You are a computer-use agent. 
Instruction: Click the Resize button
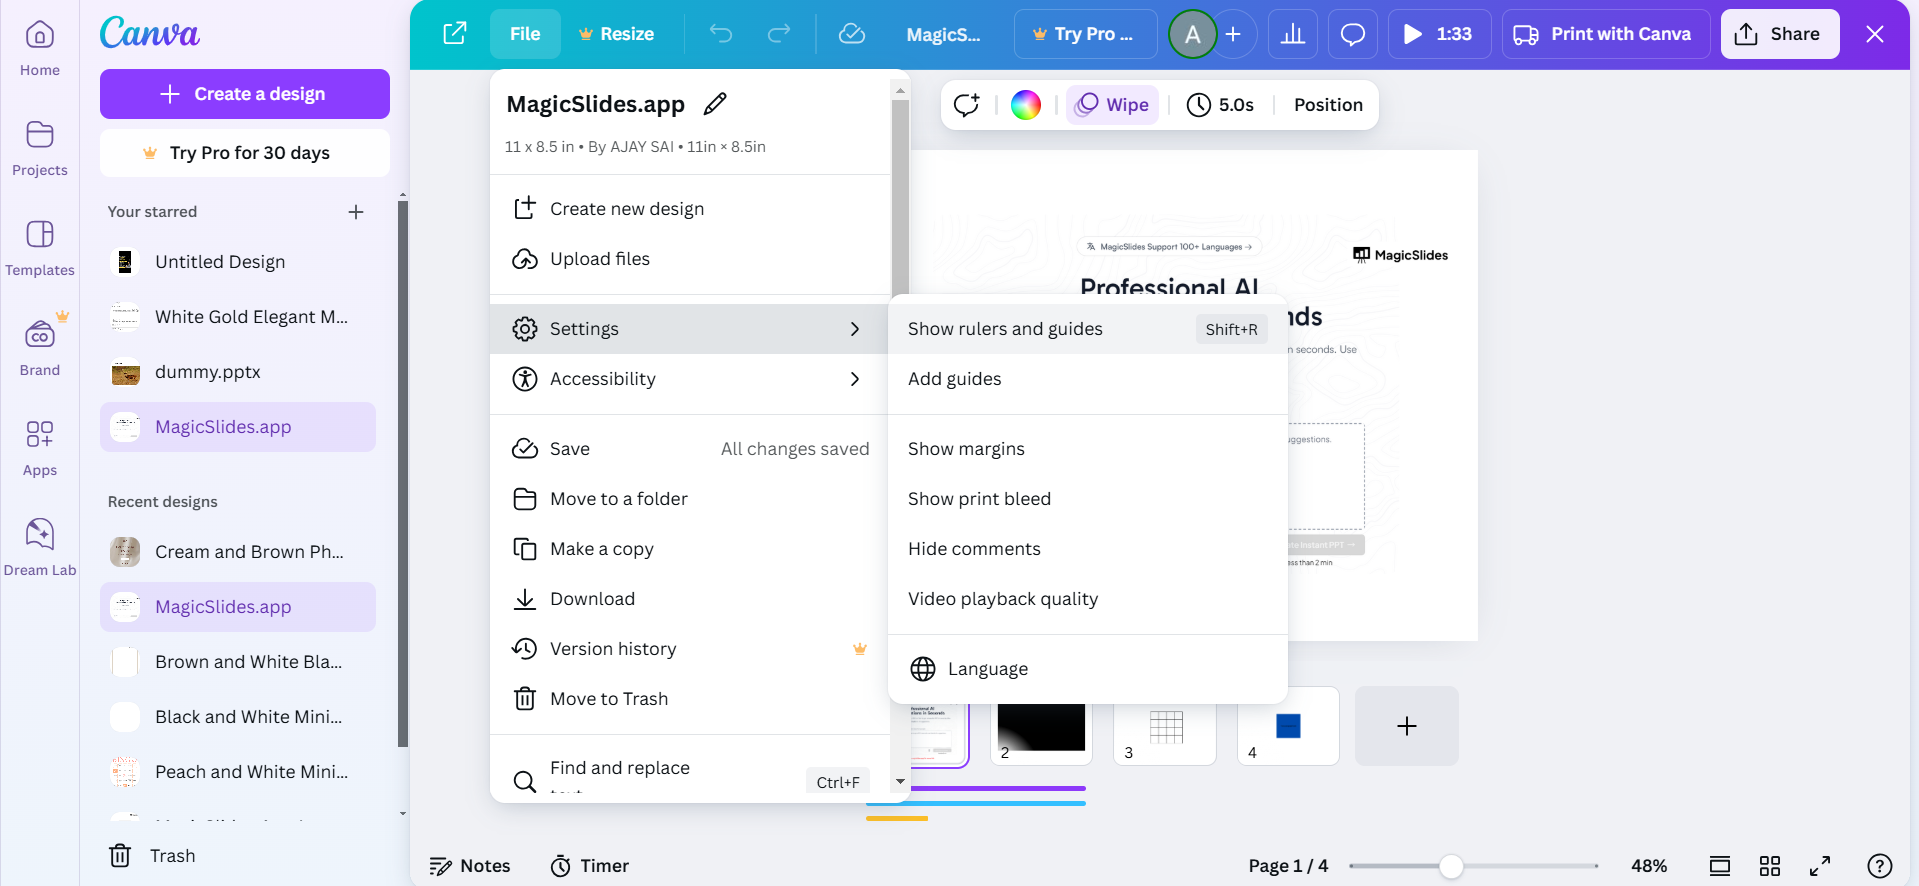tap(616, 34)
